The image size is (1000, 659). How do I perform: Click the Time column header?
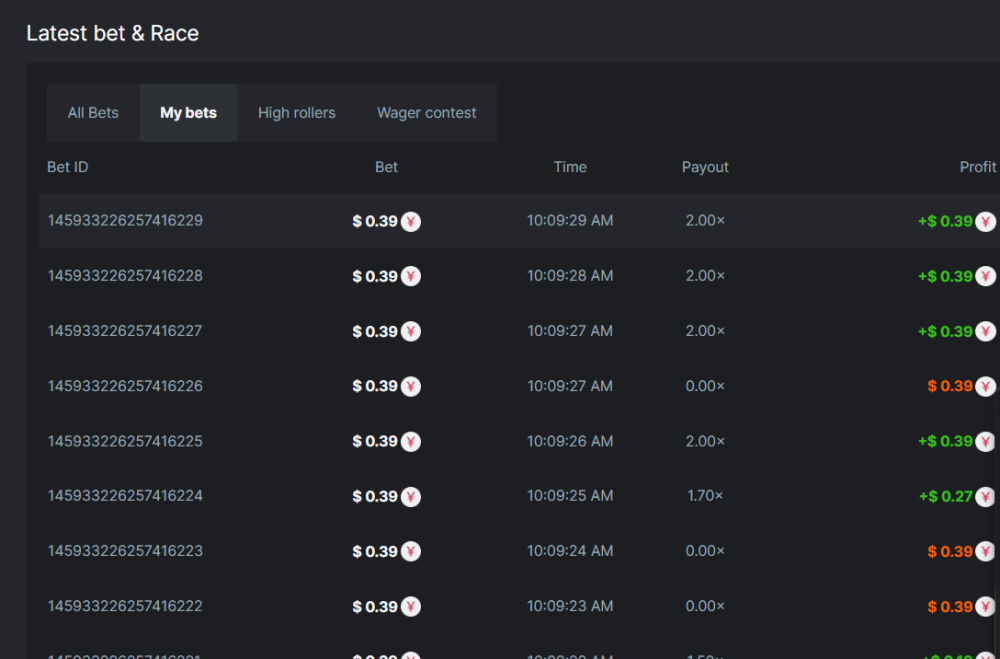tap(570, 167)
